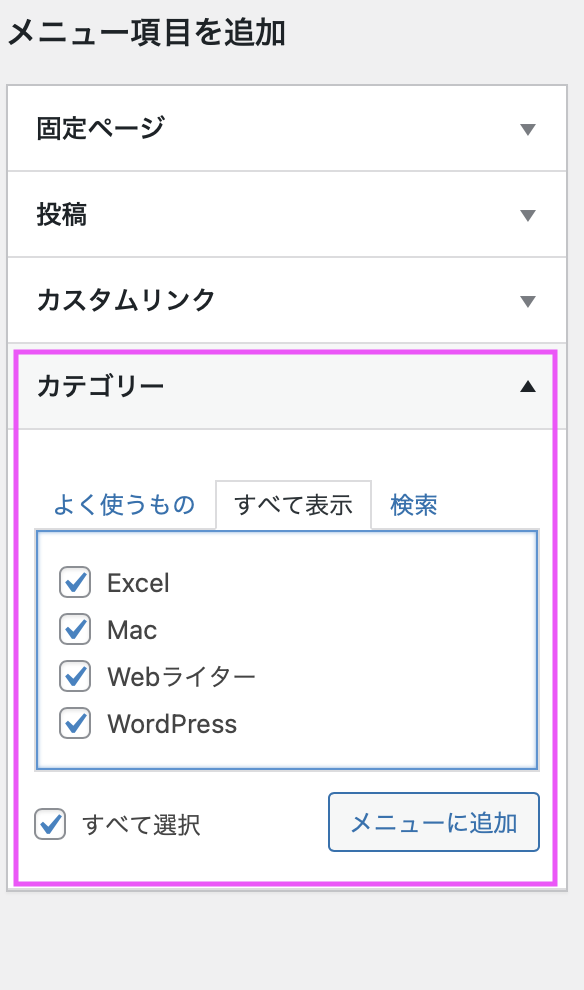This screenshot has width=584, height=990.
Task: Uncheck the Mac category checkbox
Action: pos(75,629)
